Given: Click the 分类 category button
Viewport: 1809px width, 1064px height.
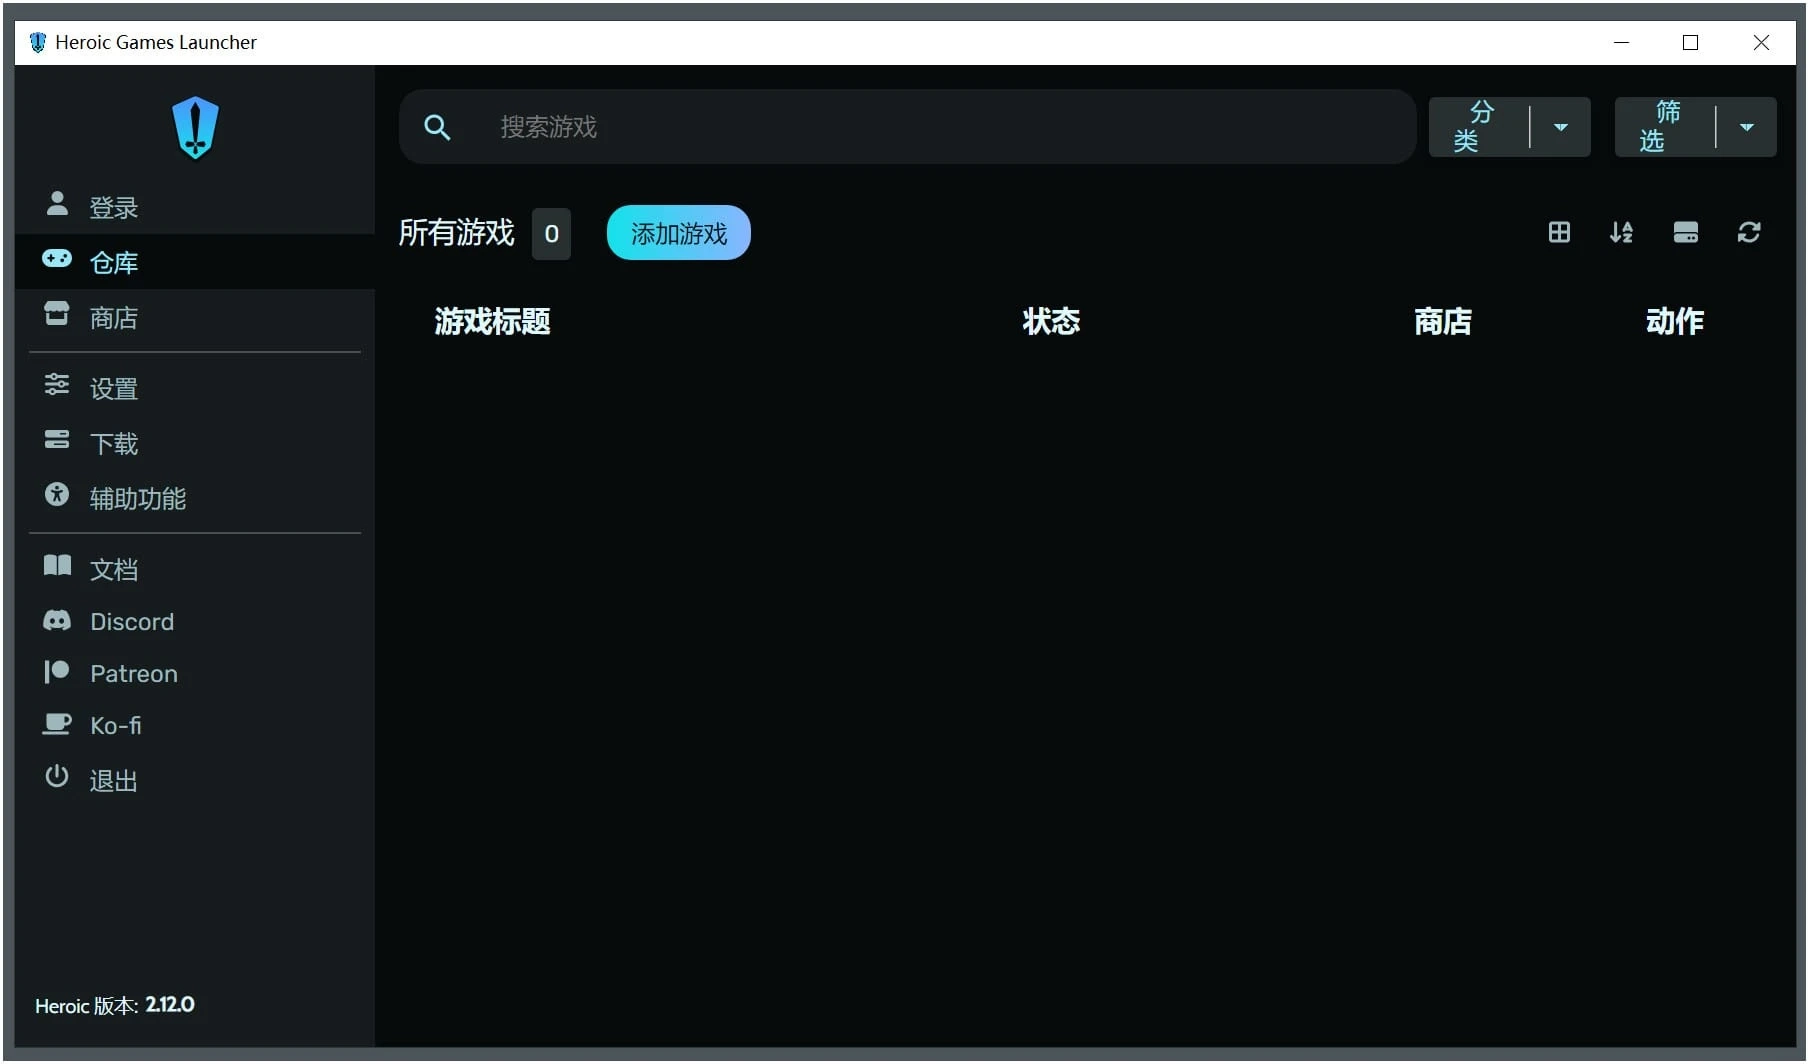Looking at the screenshot, I should pyautogui.click(x=1475, y=127).
